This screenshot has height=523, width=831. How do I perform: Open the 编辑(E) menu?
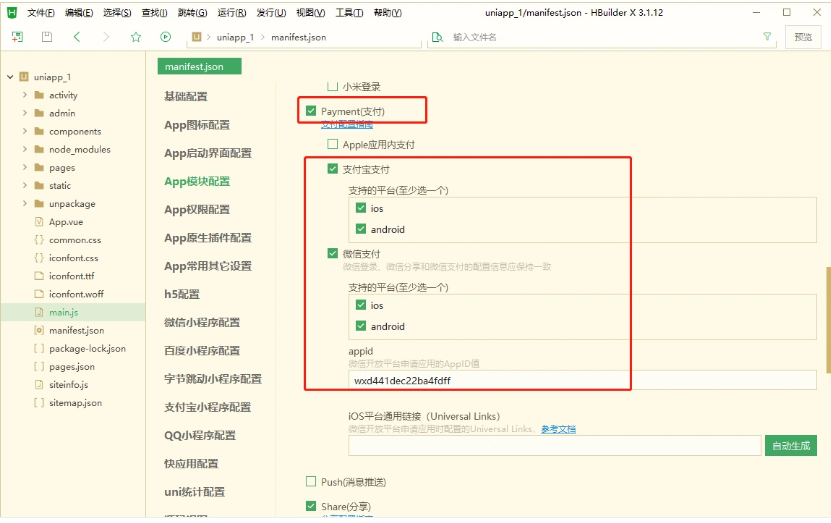coord(79,13)
